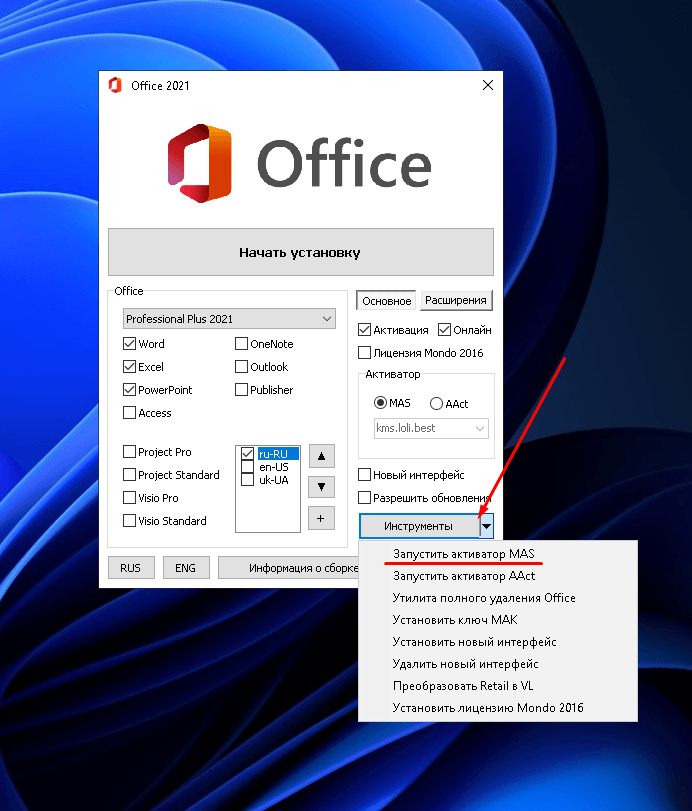Enable the Outlook checkbox
692x811 pixels.
point(241,367)
